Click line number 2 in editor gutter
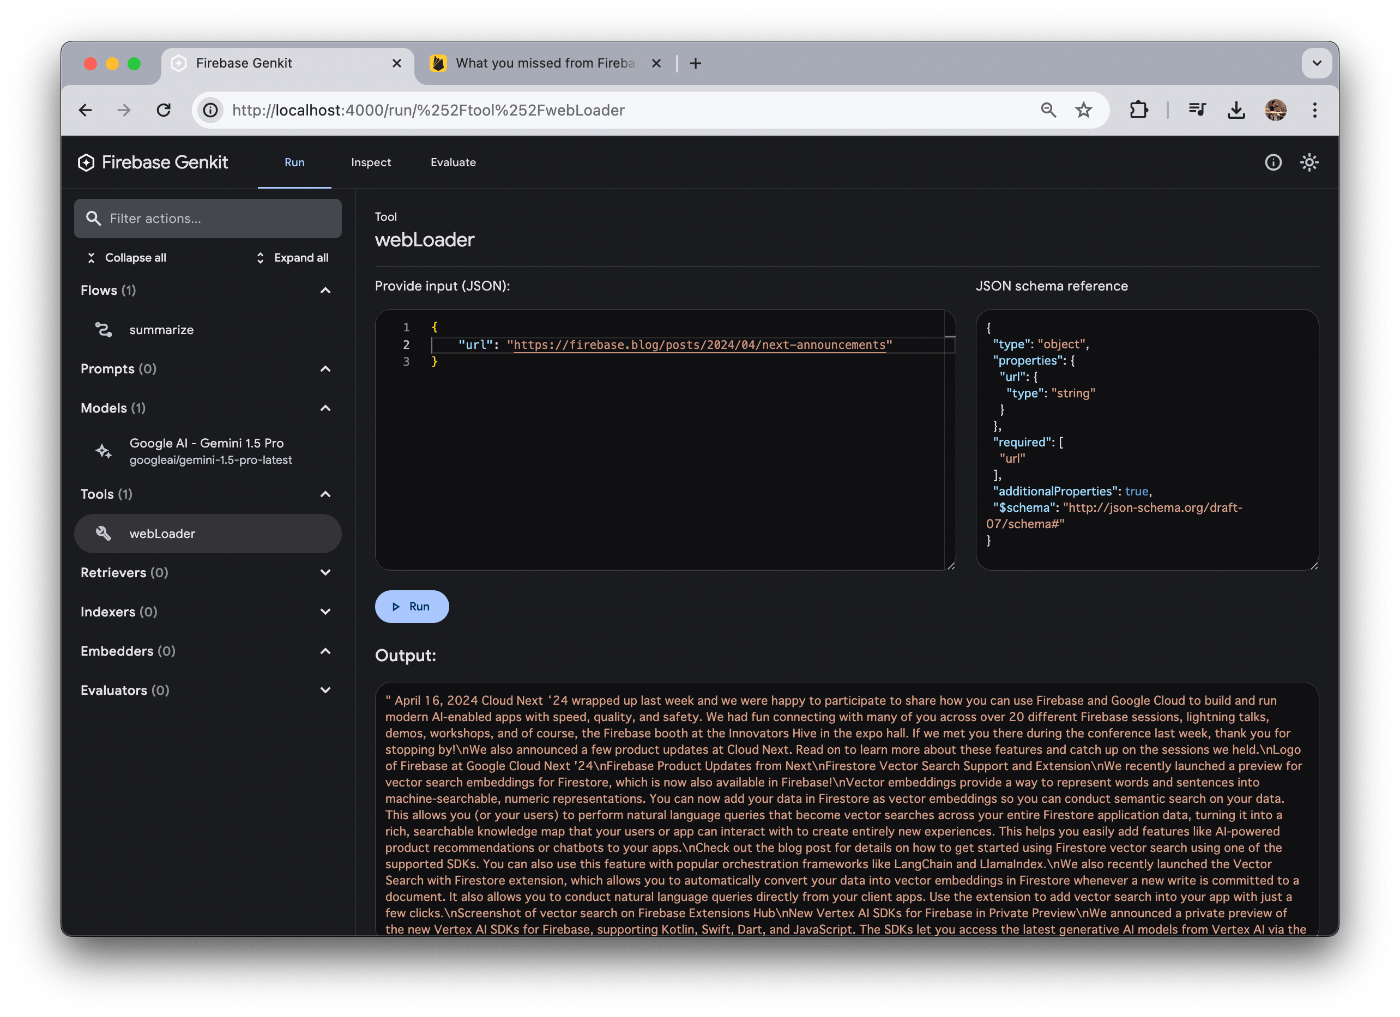Screen dimensions: 1400x1017 click(406, 345)
